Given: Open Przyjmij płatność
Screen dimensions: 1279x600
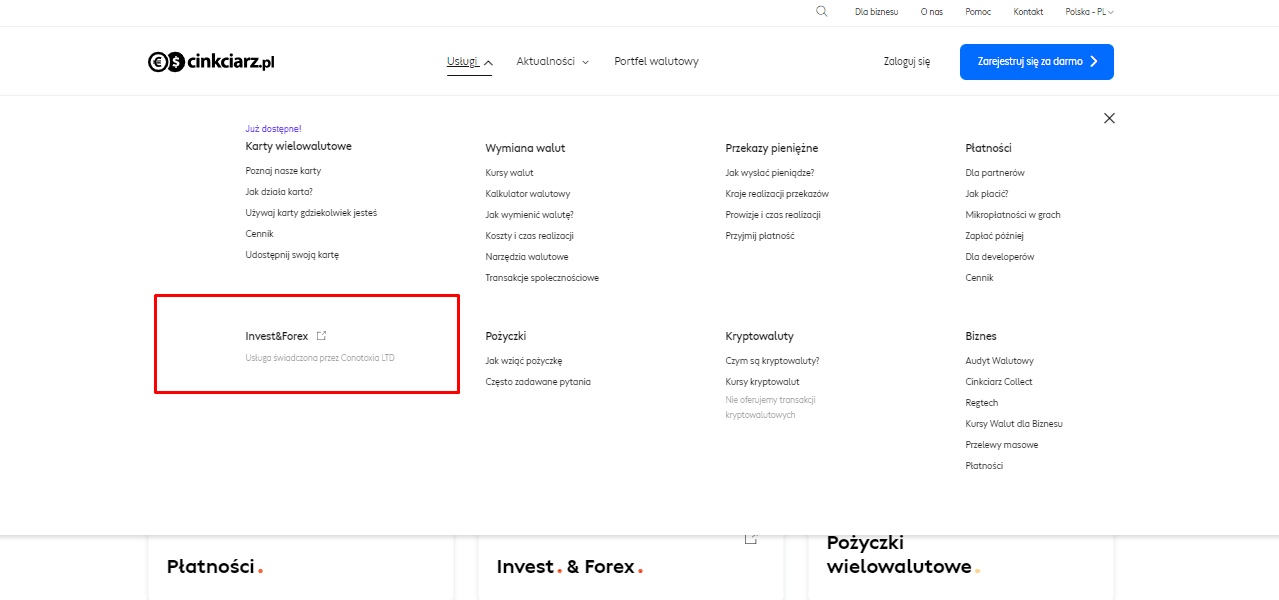Looking at the screenshot, I should click(760, 236).
